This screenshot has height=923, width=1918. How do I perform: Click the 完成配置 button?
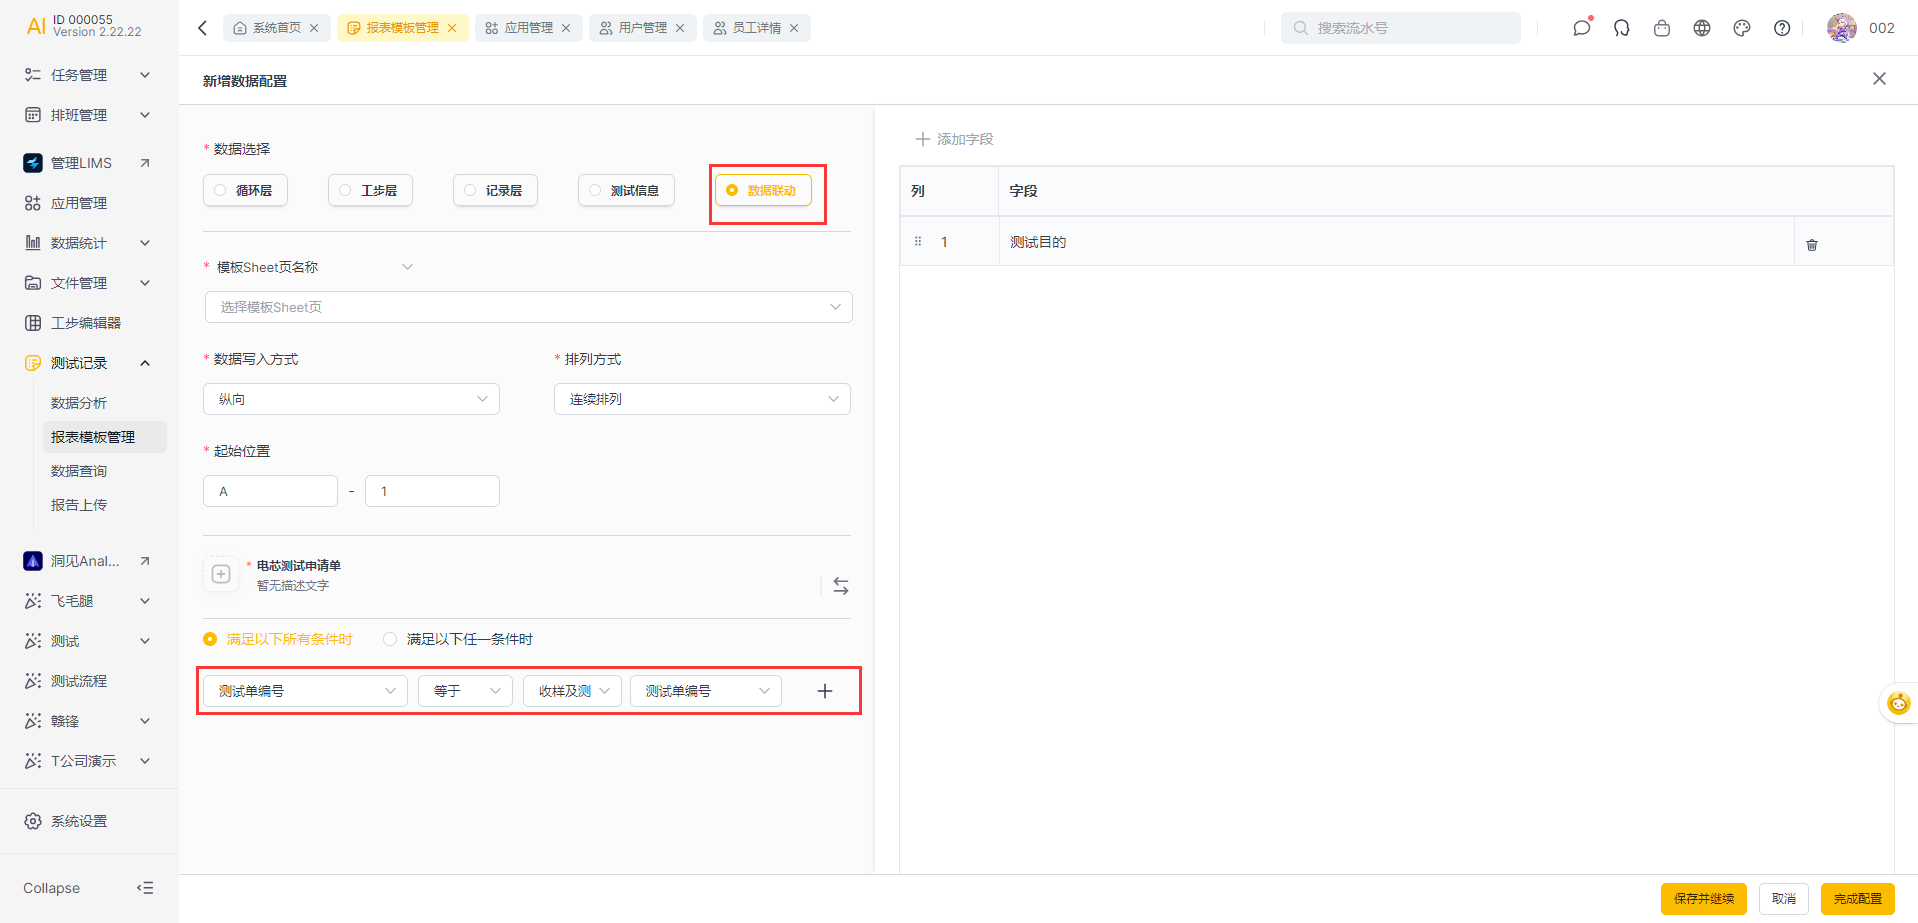click(1858, 899)
